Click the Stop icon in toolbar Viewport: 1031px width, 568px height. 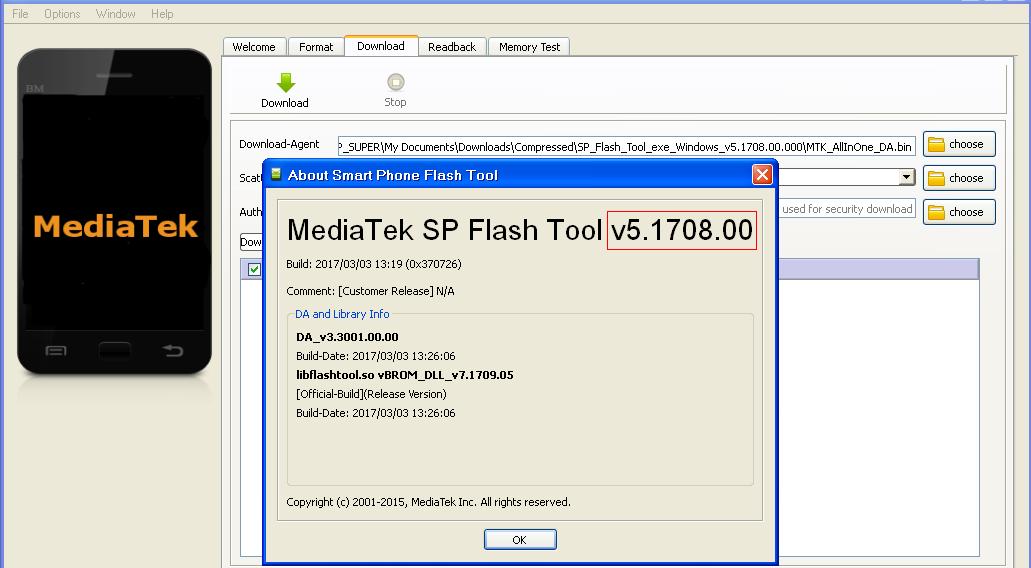click(x=395, y=82)
